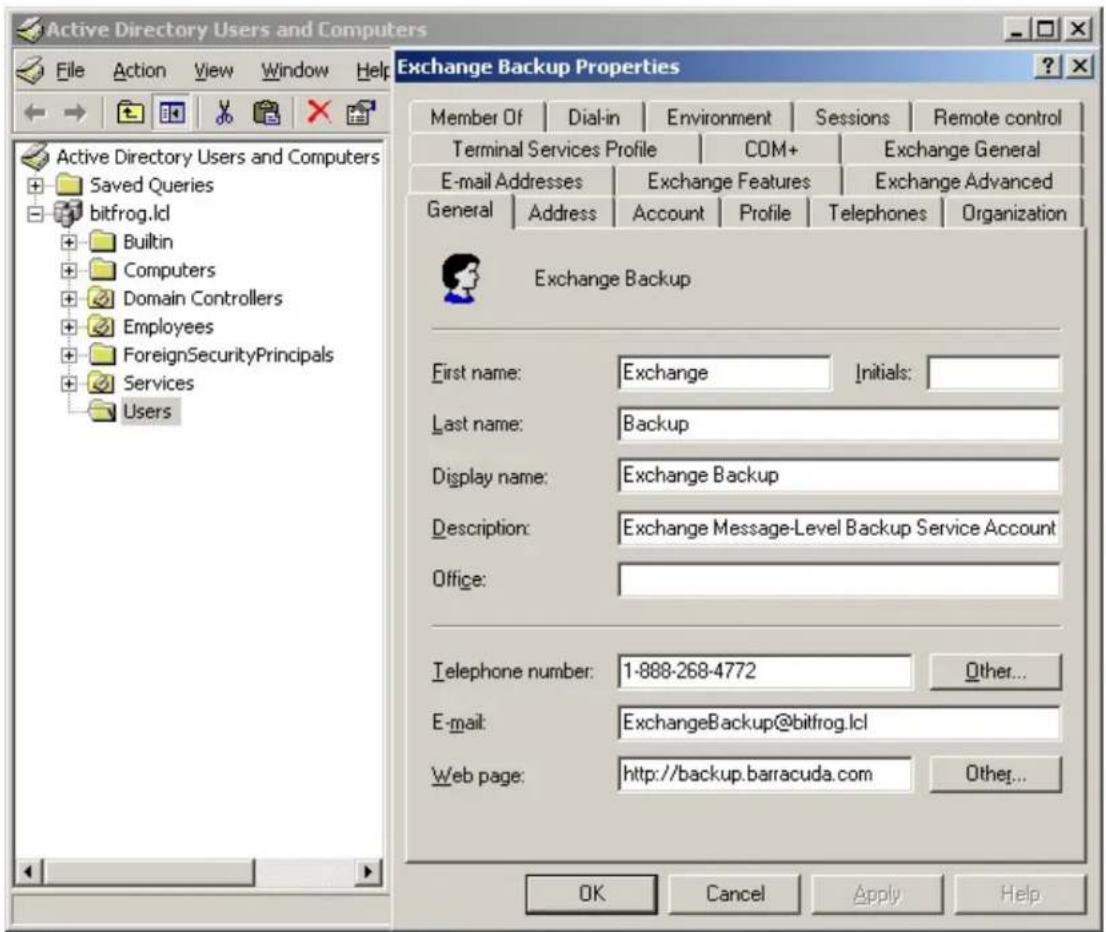
Task: Open the Terminal Services Profile tab
Action: [554, 150]
